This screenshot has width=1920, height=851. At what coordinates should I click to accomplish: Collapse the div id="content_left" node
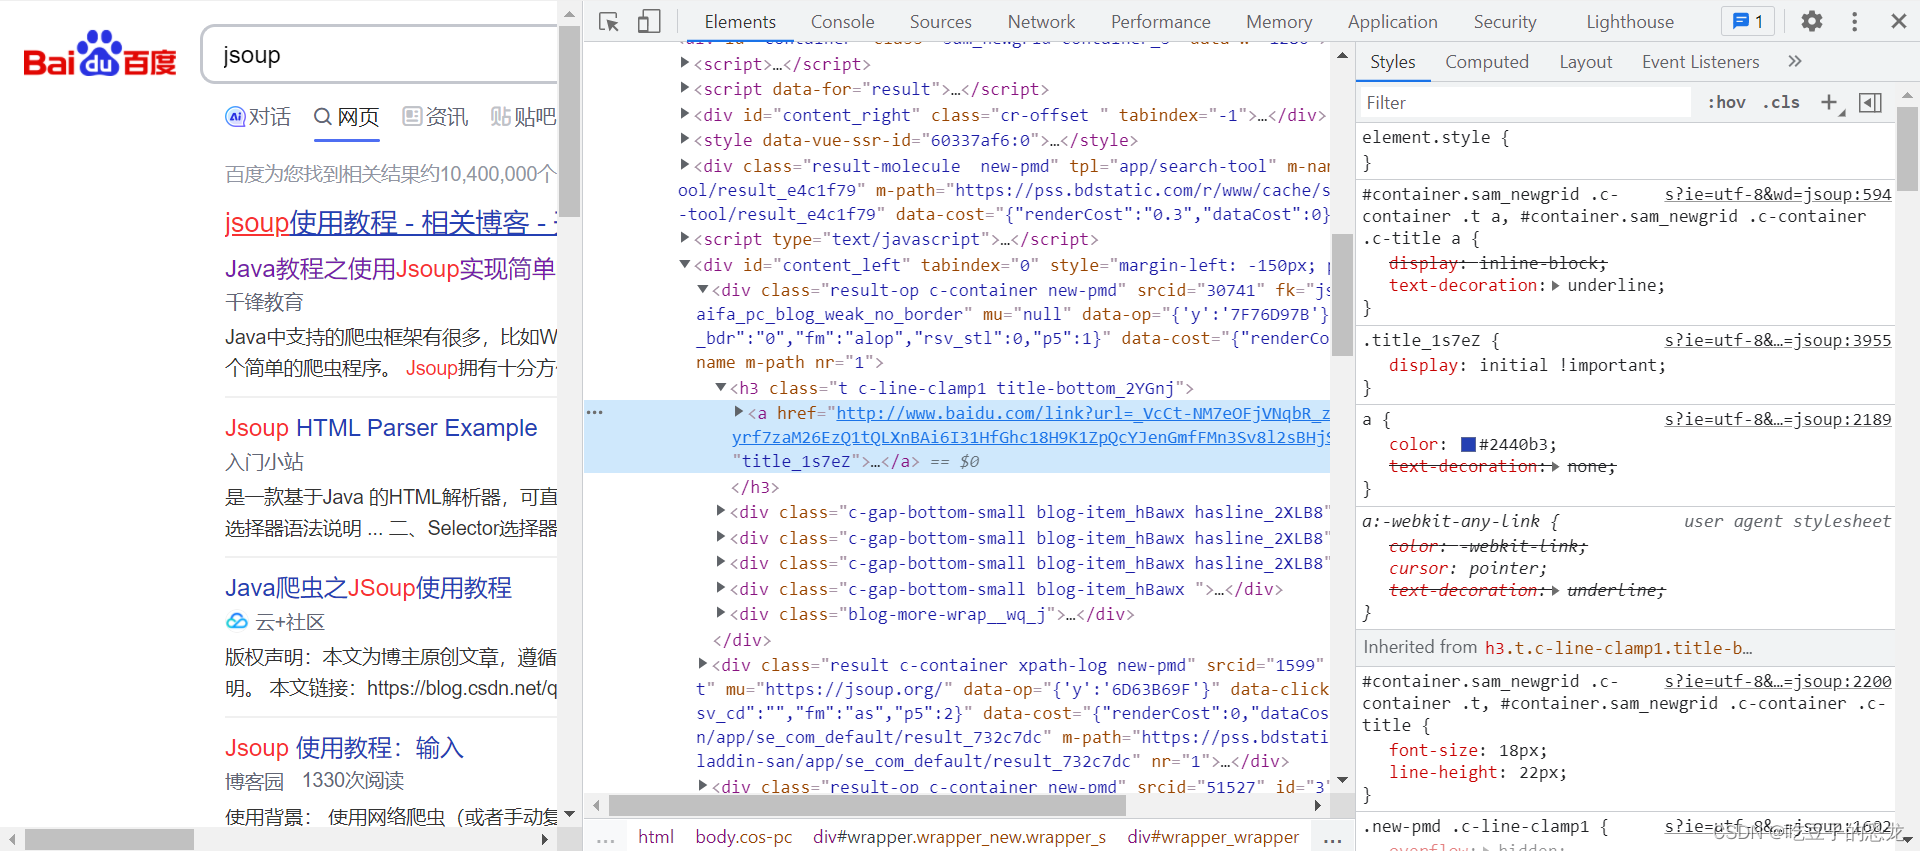(685, 264)
